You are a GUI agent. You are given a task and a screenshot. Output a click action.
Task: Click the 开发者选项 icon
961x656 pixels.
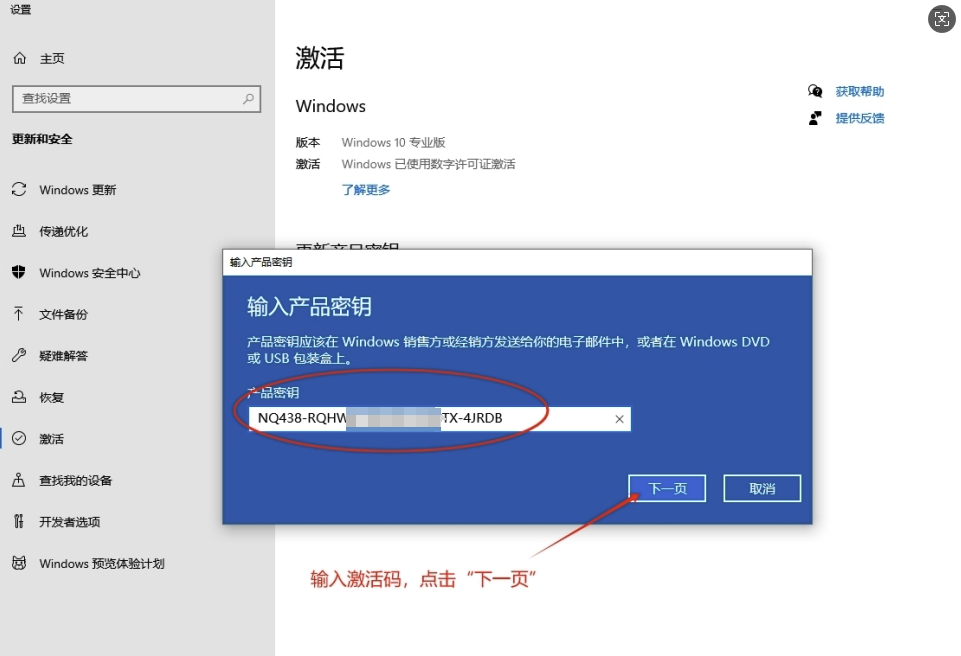[x=20, y=521]
